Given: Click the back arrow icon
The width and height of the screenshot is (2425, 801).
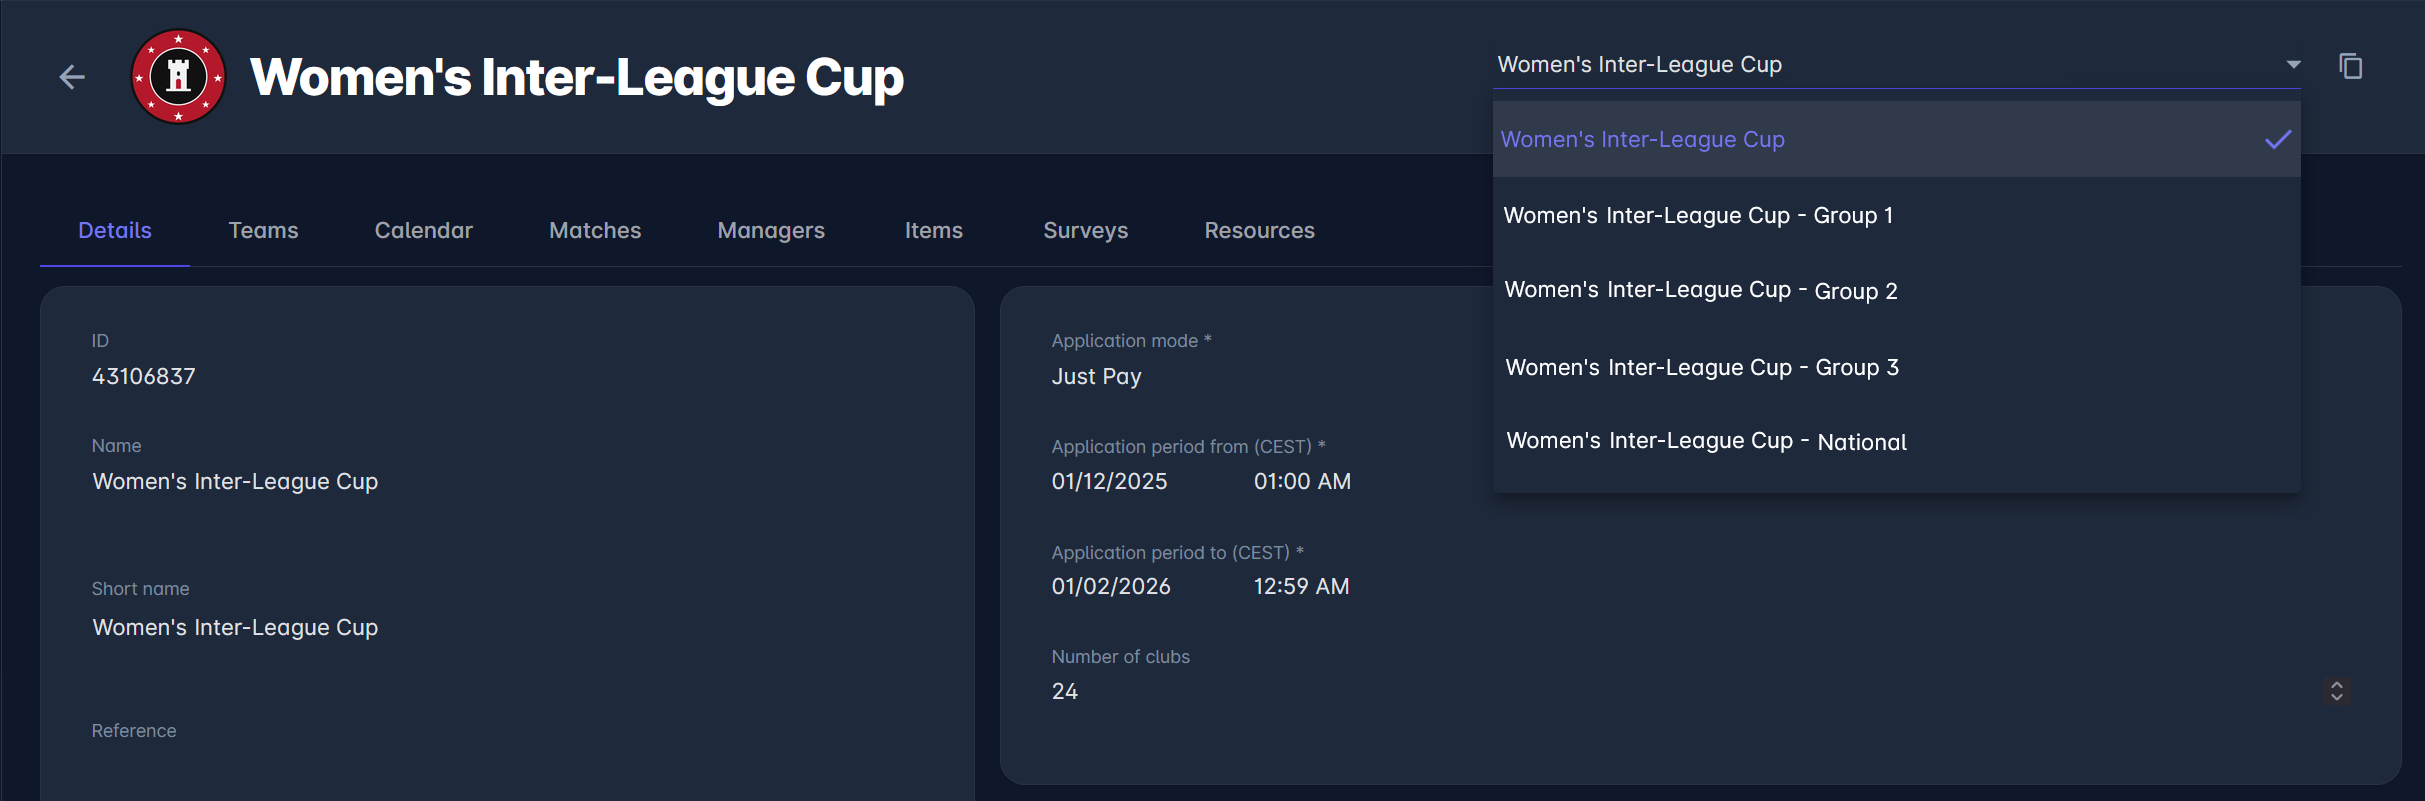Looking at the screenshot, I should pos(72,77).
